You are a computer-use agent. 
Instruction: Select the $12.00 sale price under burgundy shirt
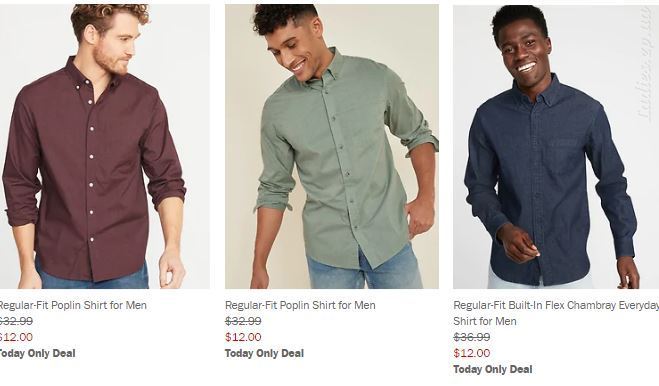coord(16,337)
